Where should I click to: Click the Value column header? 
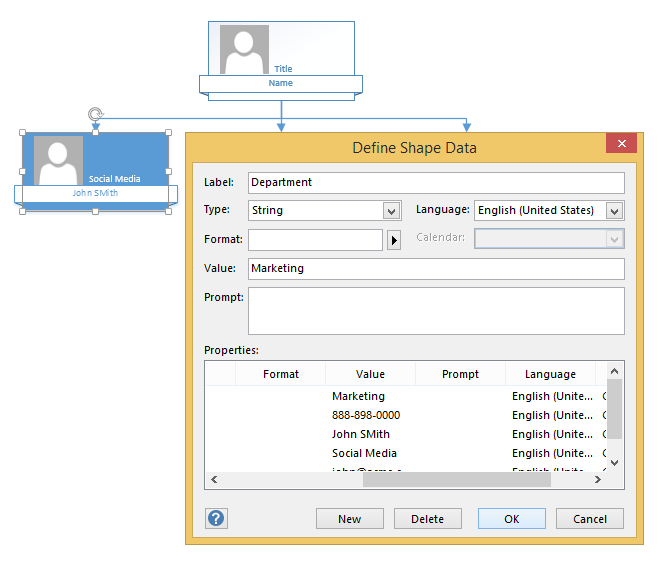(370, 374)
